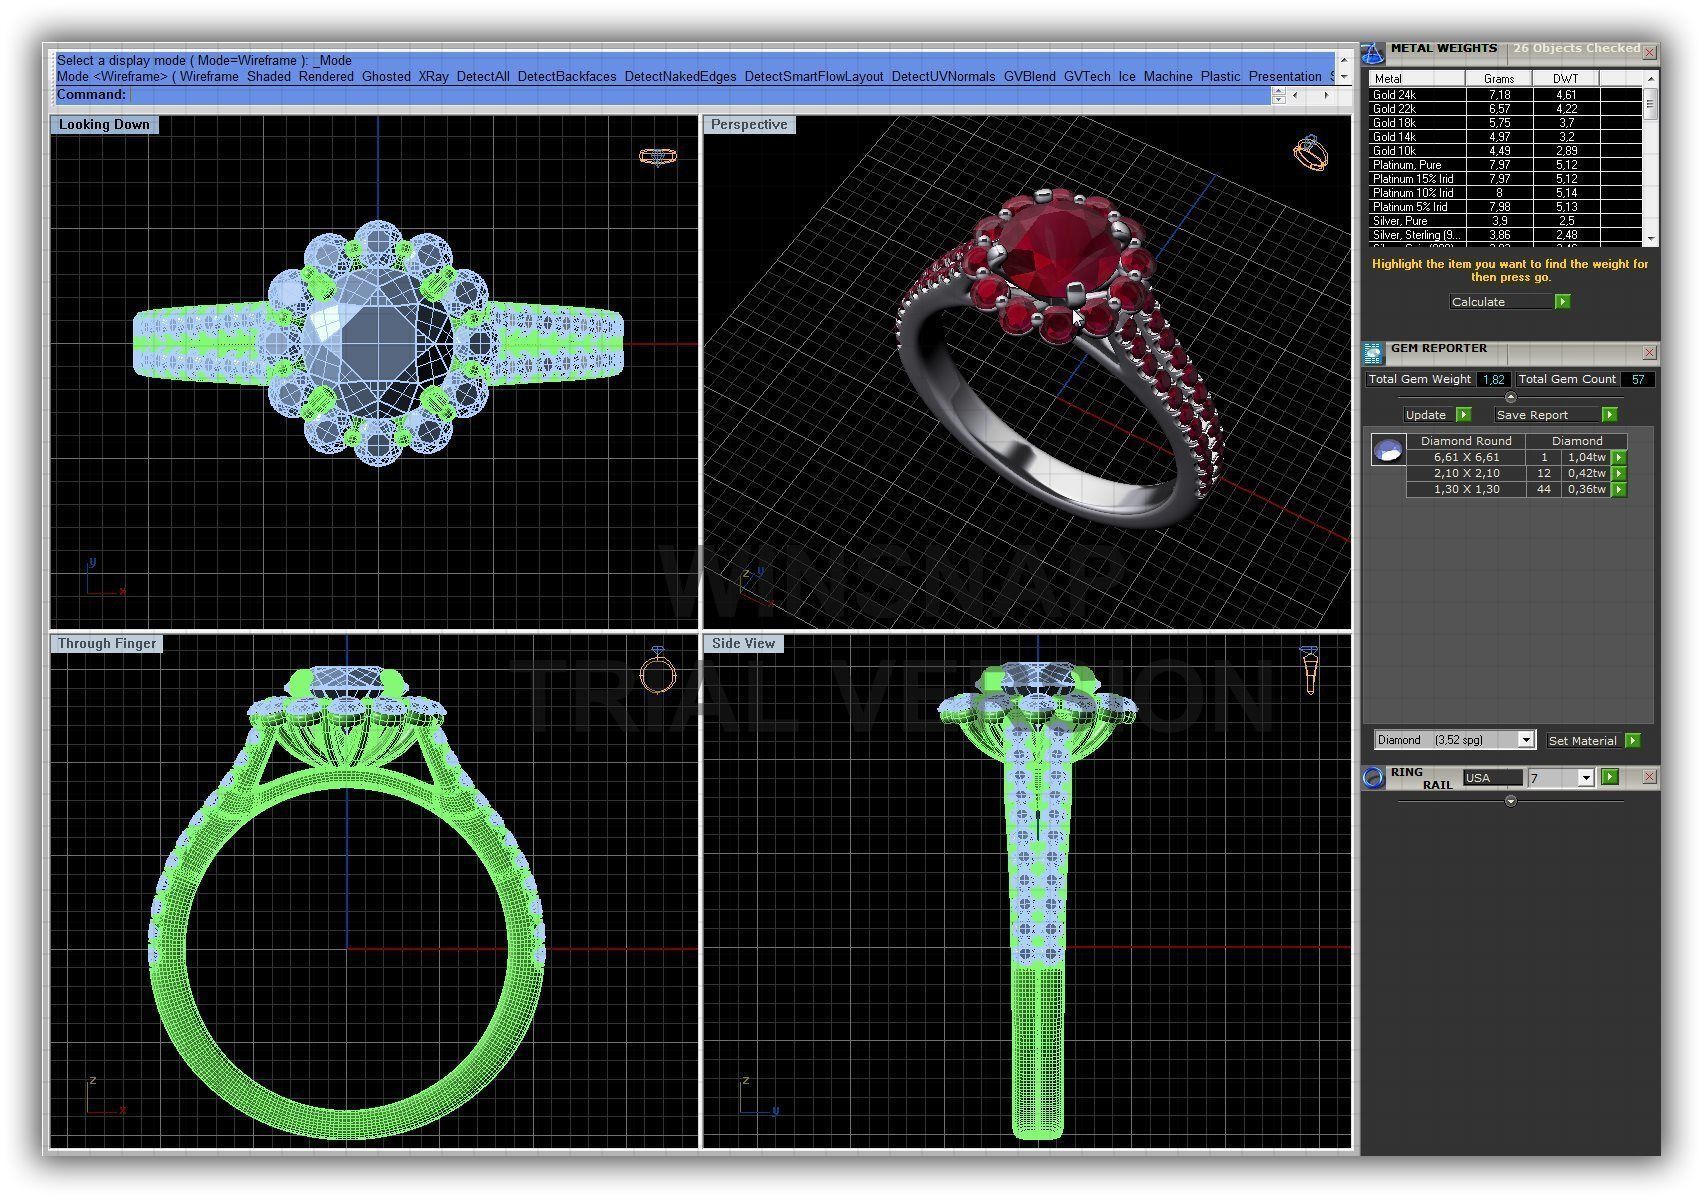Click green arrow beside Set Material
Viewport: 1703px width, 1198px height.
tap(1633, 740)
